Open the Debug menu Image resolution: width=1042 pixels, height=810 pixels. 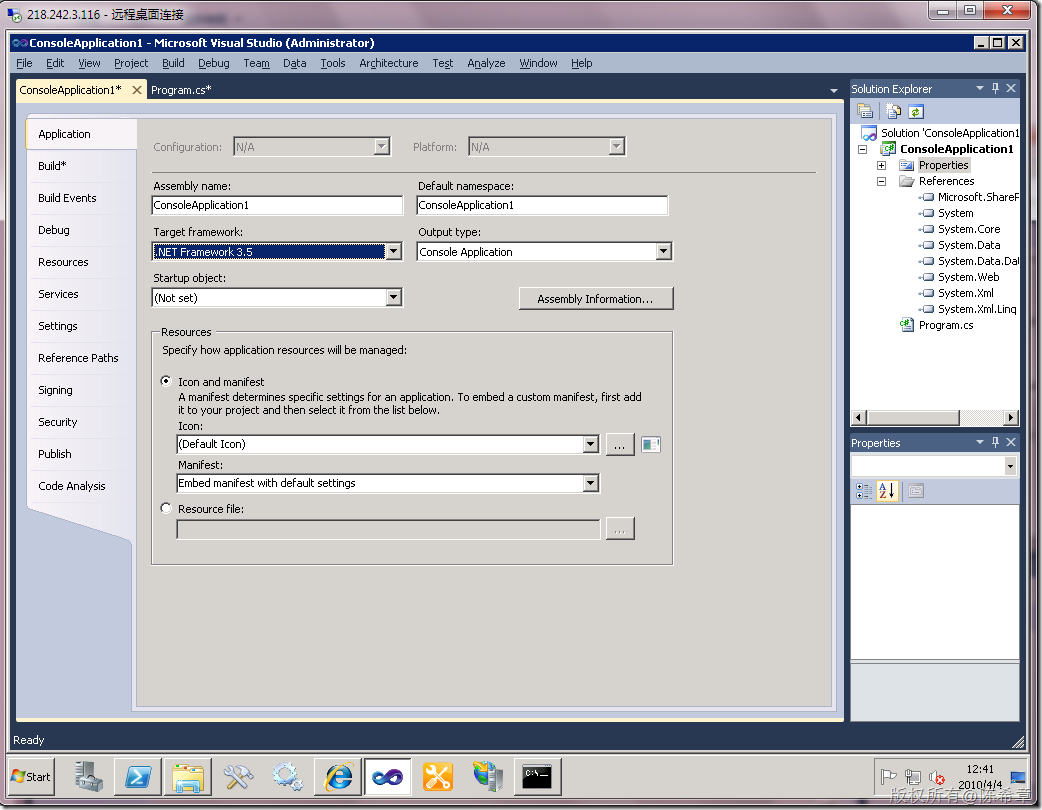[x=213, y=63]
